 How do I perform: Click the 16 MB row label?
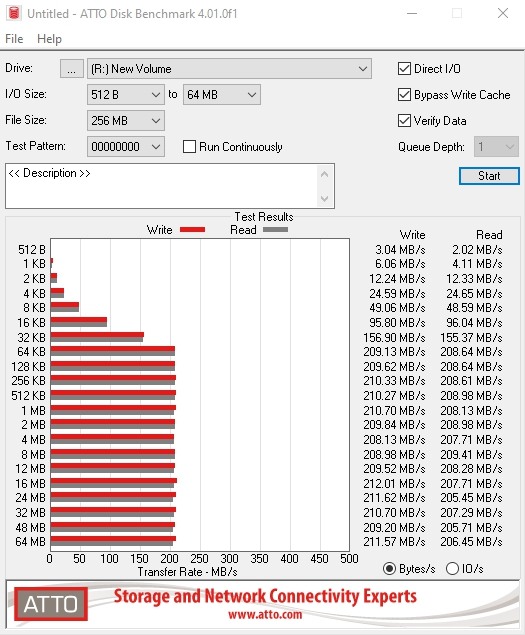pyautogui.click(x=30, y=484)
